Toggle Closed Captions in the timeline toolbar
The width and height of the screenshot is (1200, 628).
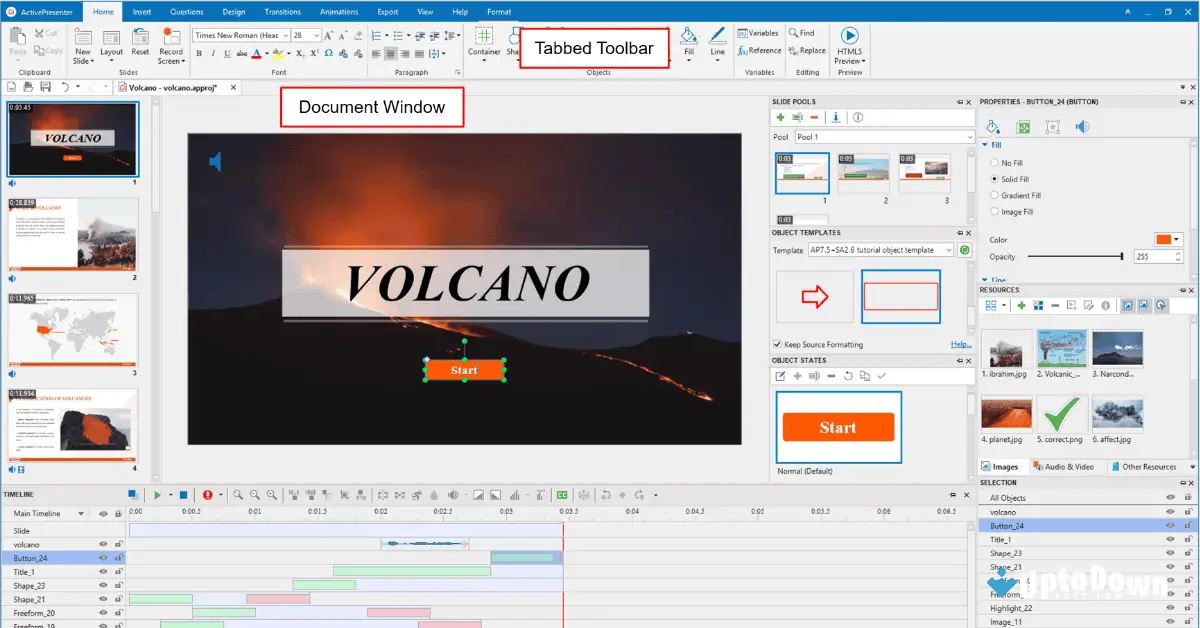(x=562, y=494)
